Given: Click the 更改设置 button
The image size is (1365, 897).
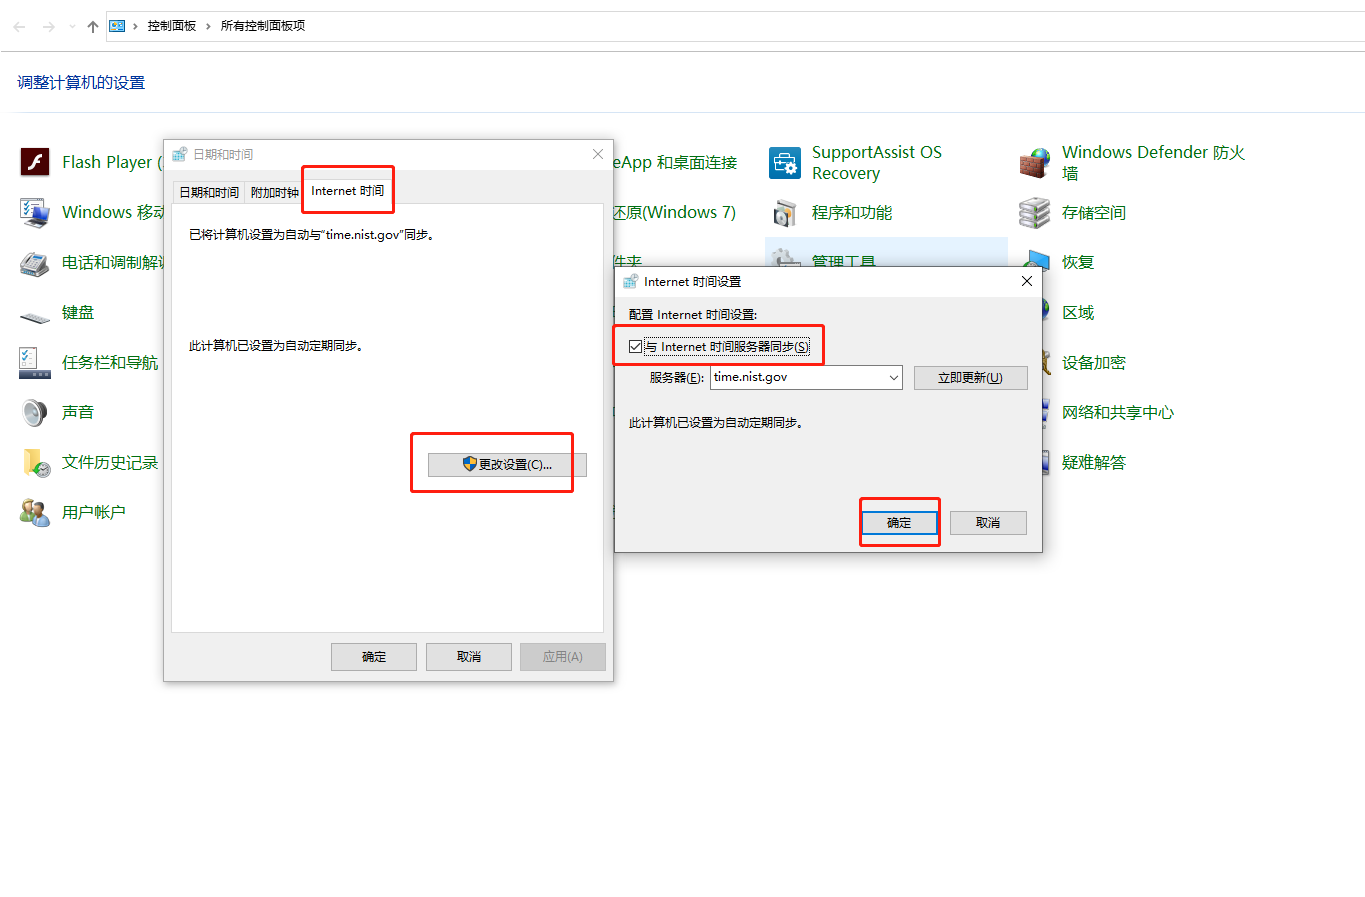Looking at the screenshot, I should tap(507, 465).
